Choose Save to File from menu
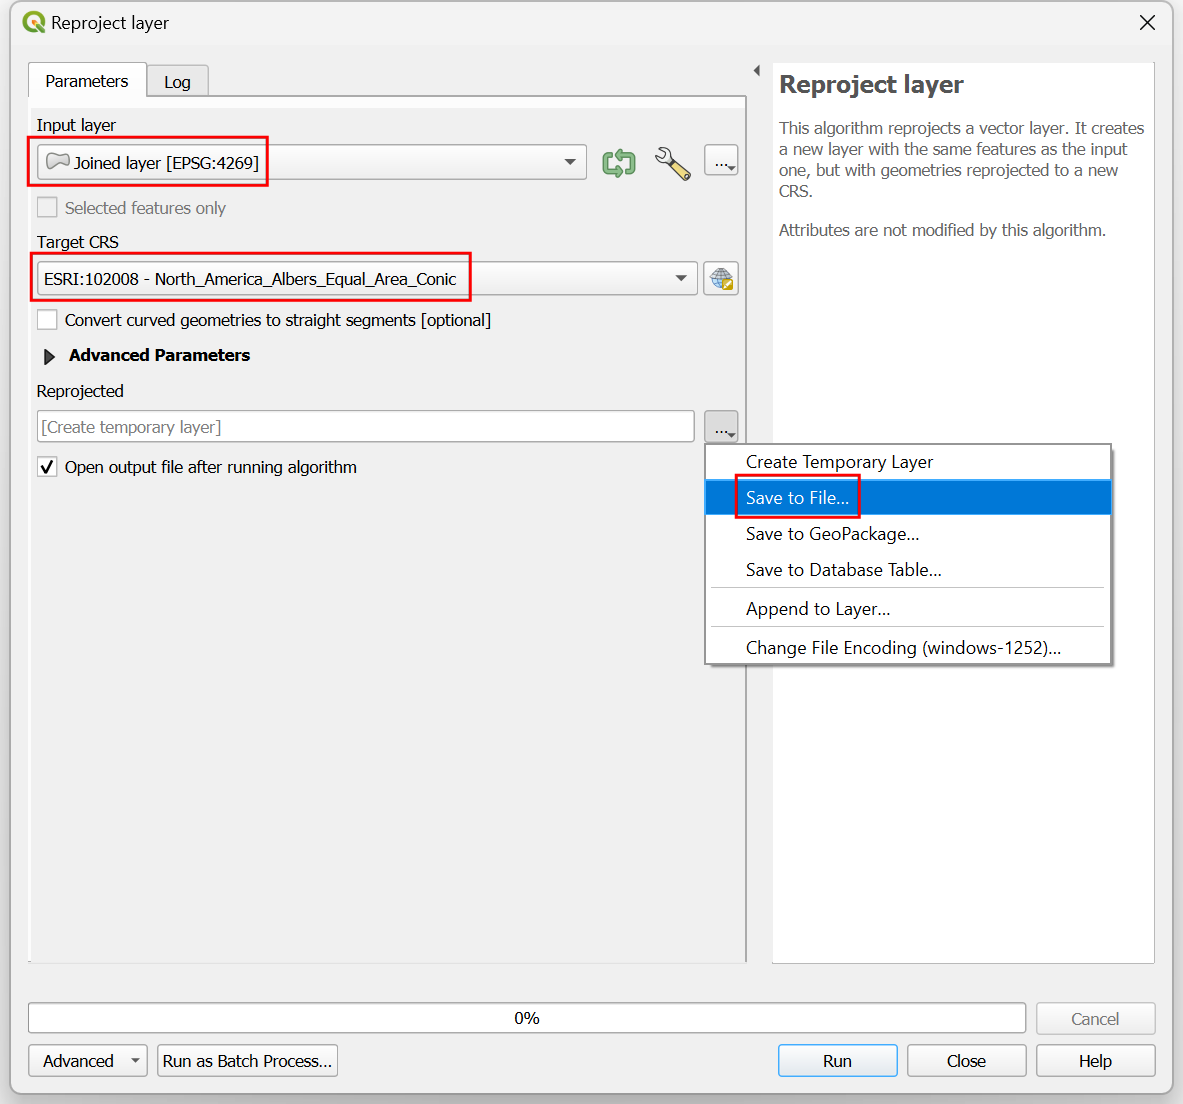 [797, 498]
